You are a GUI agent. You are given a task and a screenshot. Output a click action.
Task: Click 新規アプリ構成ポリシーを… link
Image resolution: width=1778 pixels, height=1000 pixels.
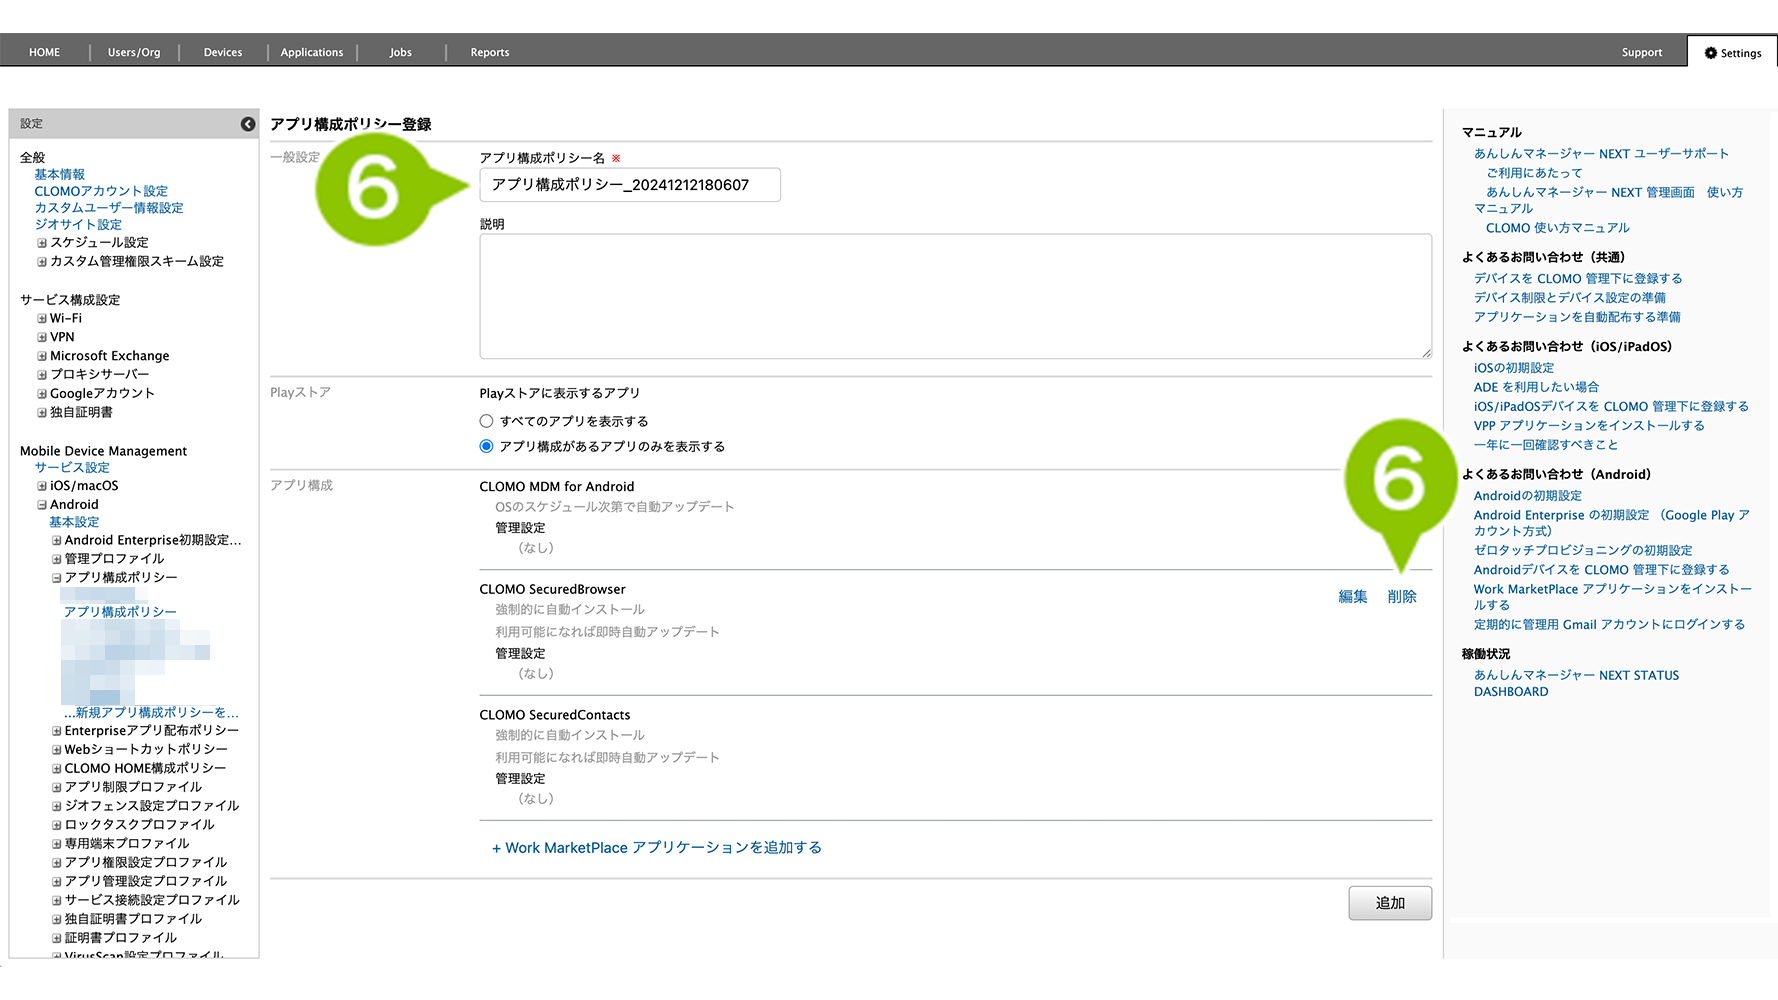pos(151,713)
